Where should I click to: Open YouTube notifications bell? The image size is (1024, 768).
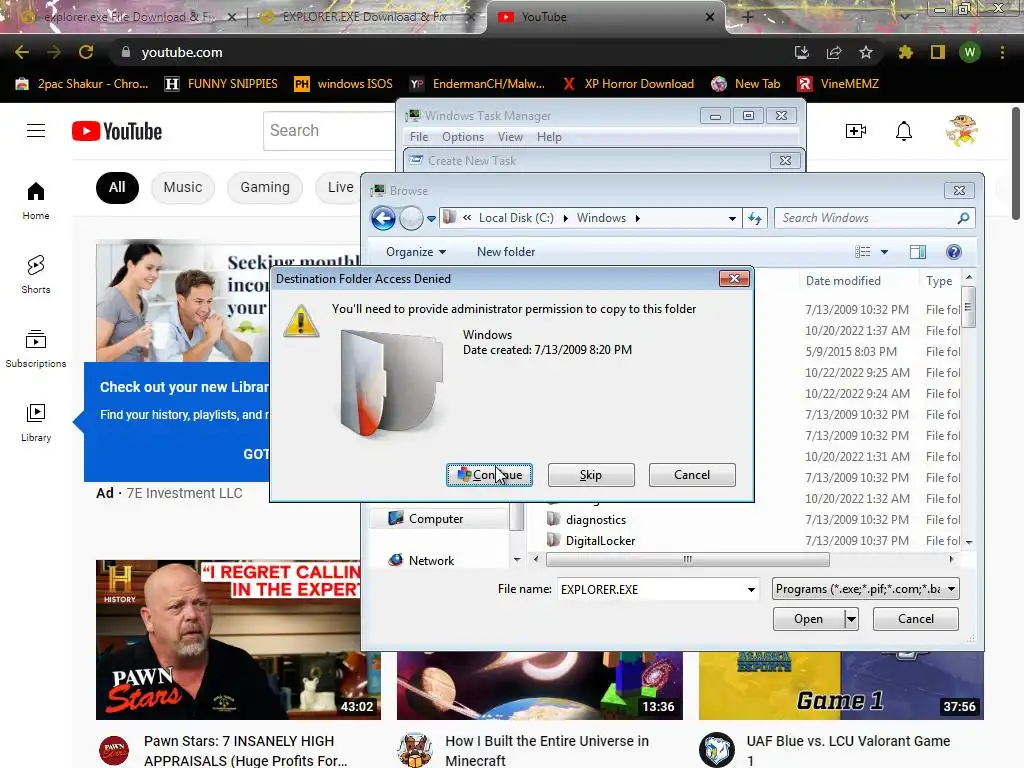click(x=904, y=131)
